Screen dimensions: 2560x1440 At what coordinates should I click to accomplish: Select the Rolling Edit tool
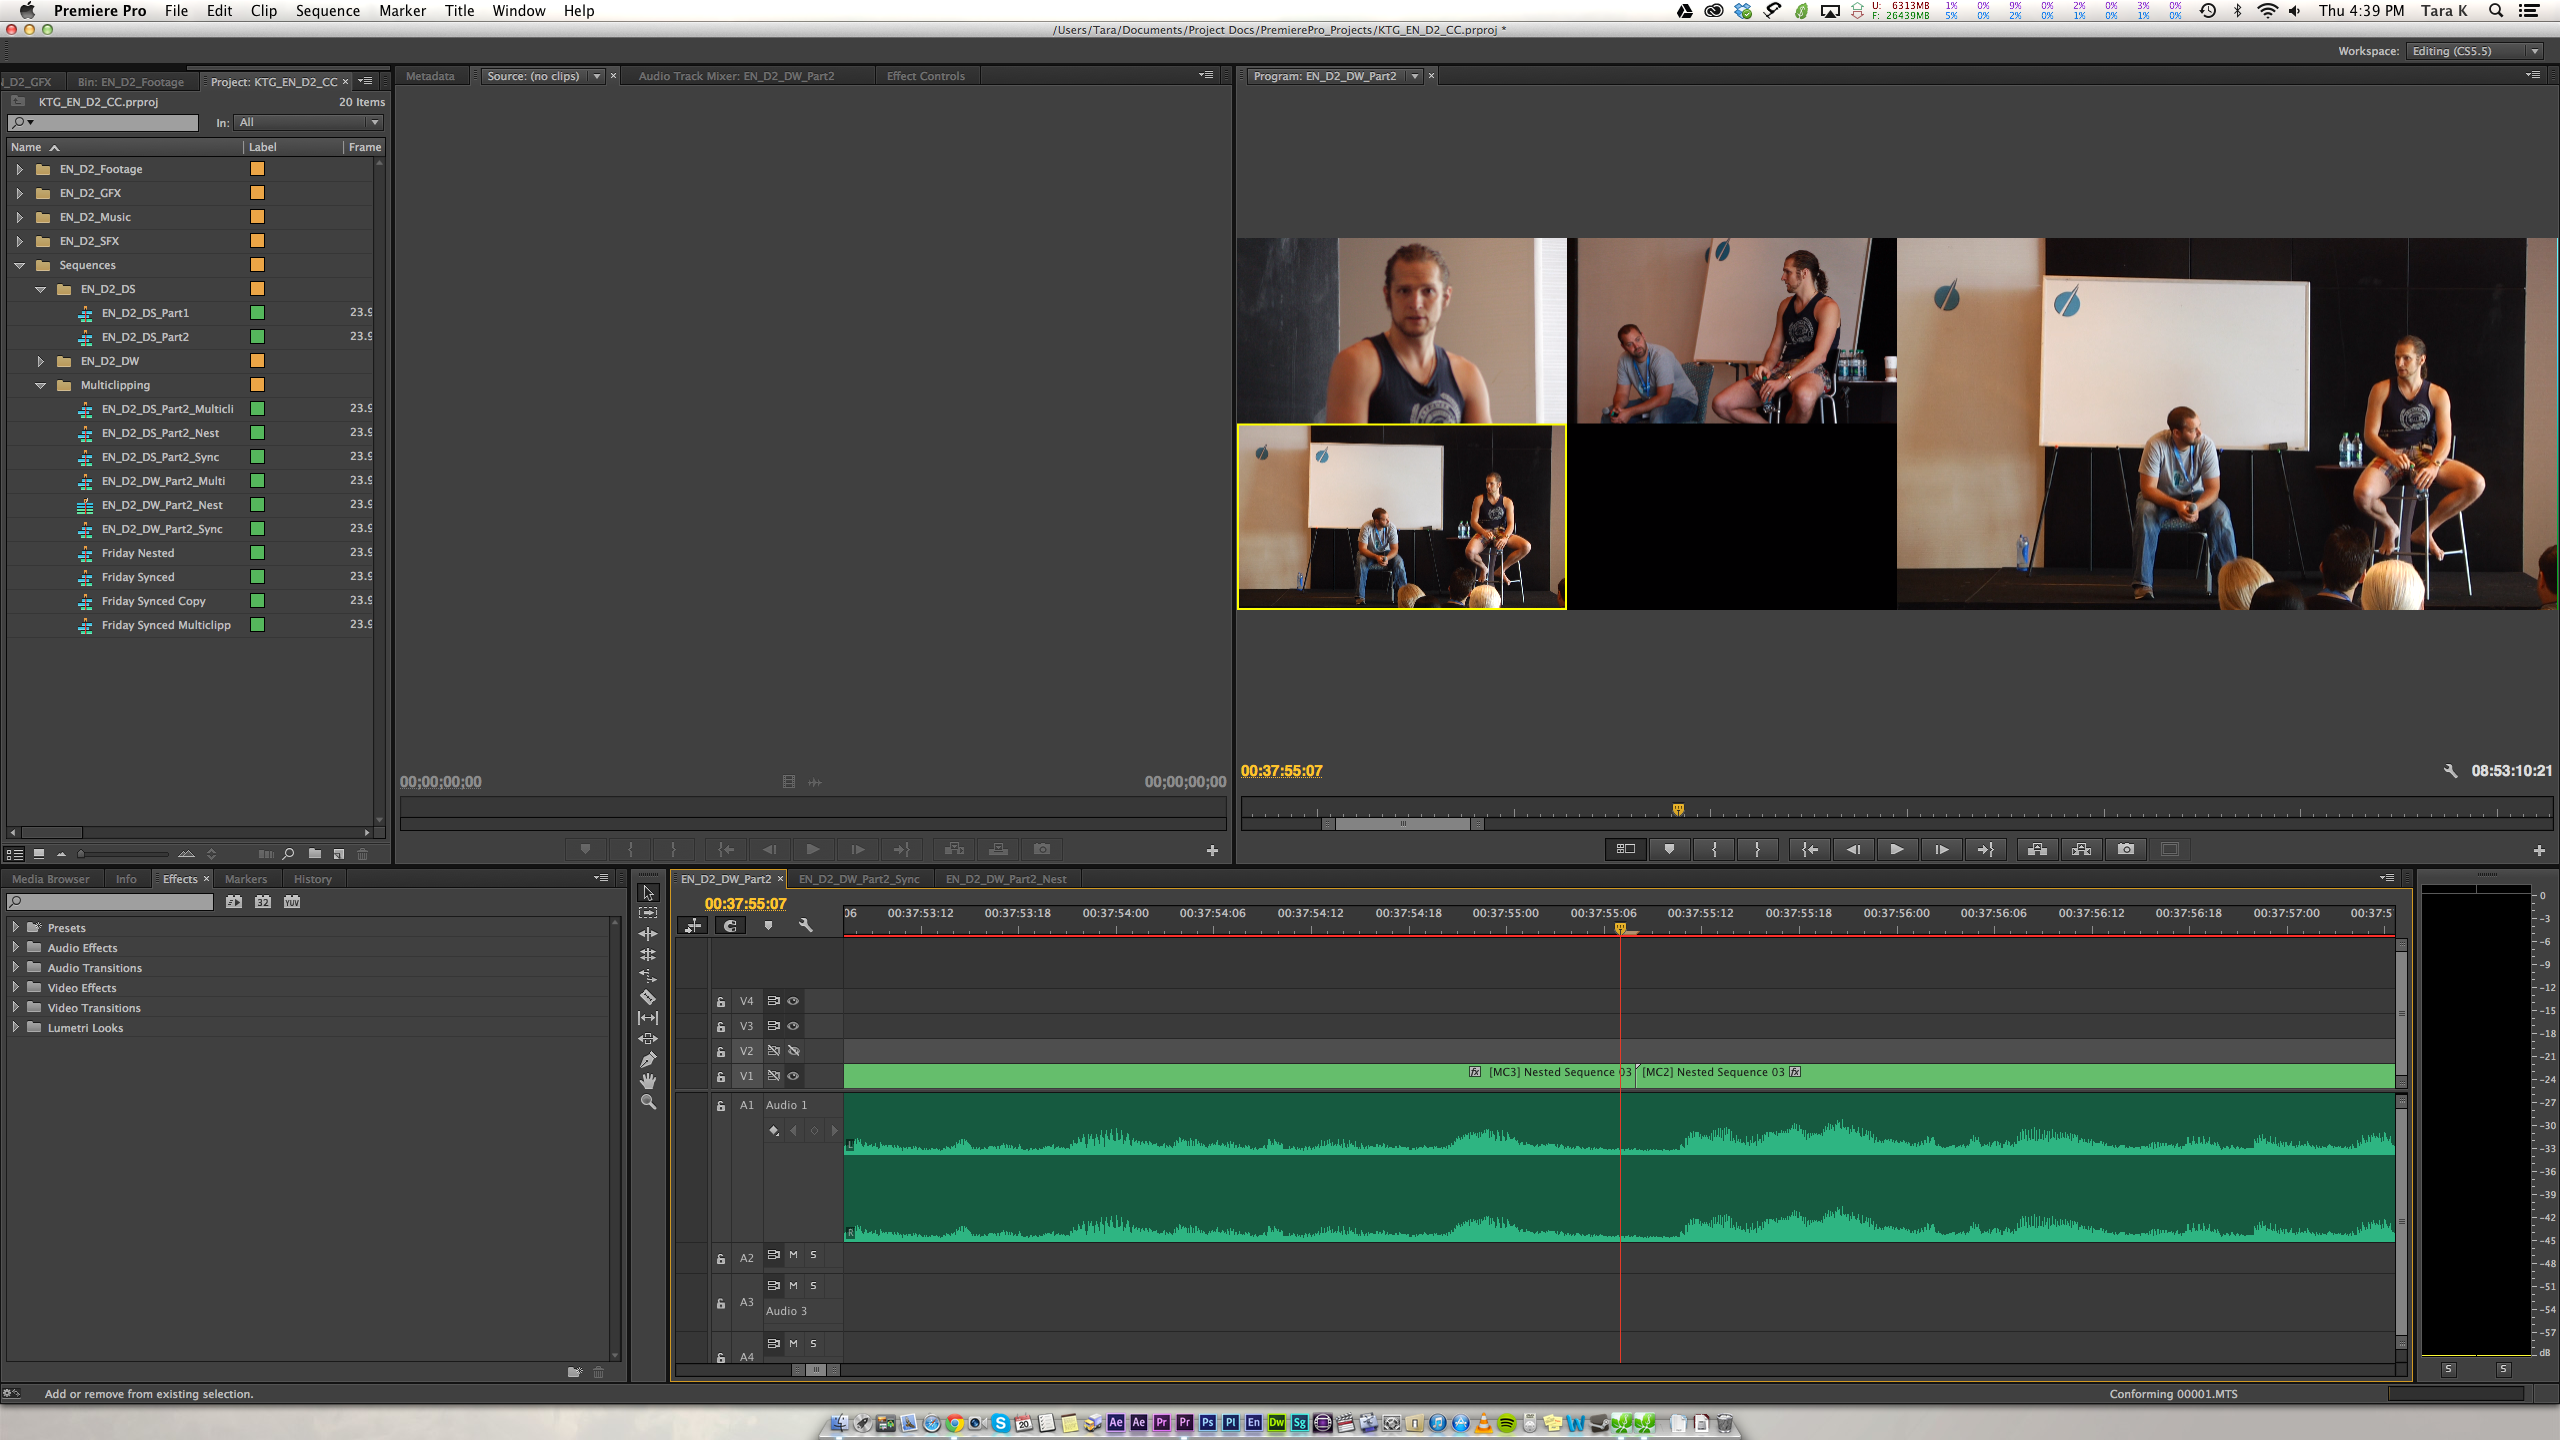pos(648,955)
